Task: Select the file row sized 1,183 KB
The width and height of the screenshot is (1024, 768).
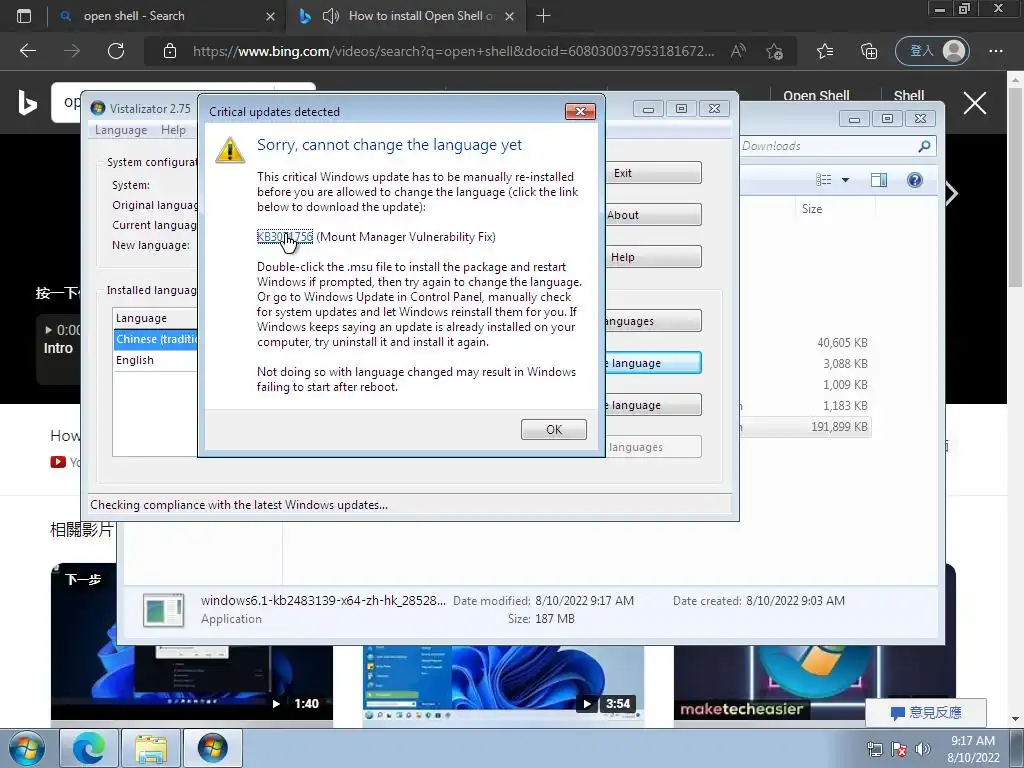Action: coord(806,406)
